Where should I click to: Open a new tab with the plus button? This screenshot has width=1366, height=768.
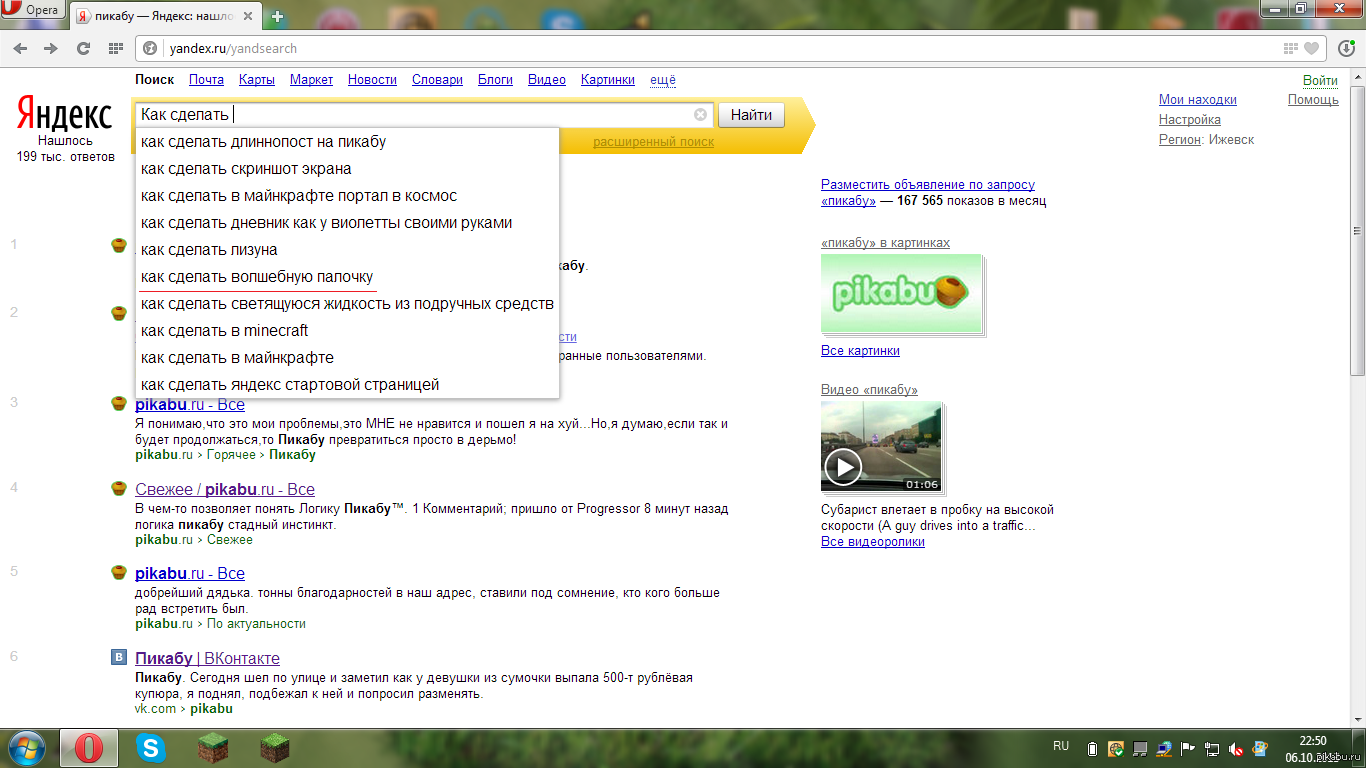(x=277, y=16)
